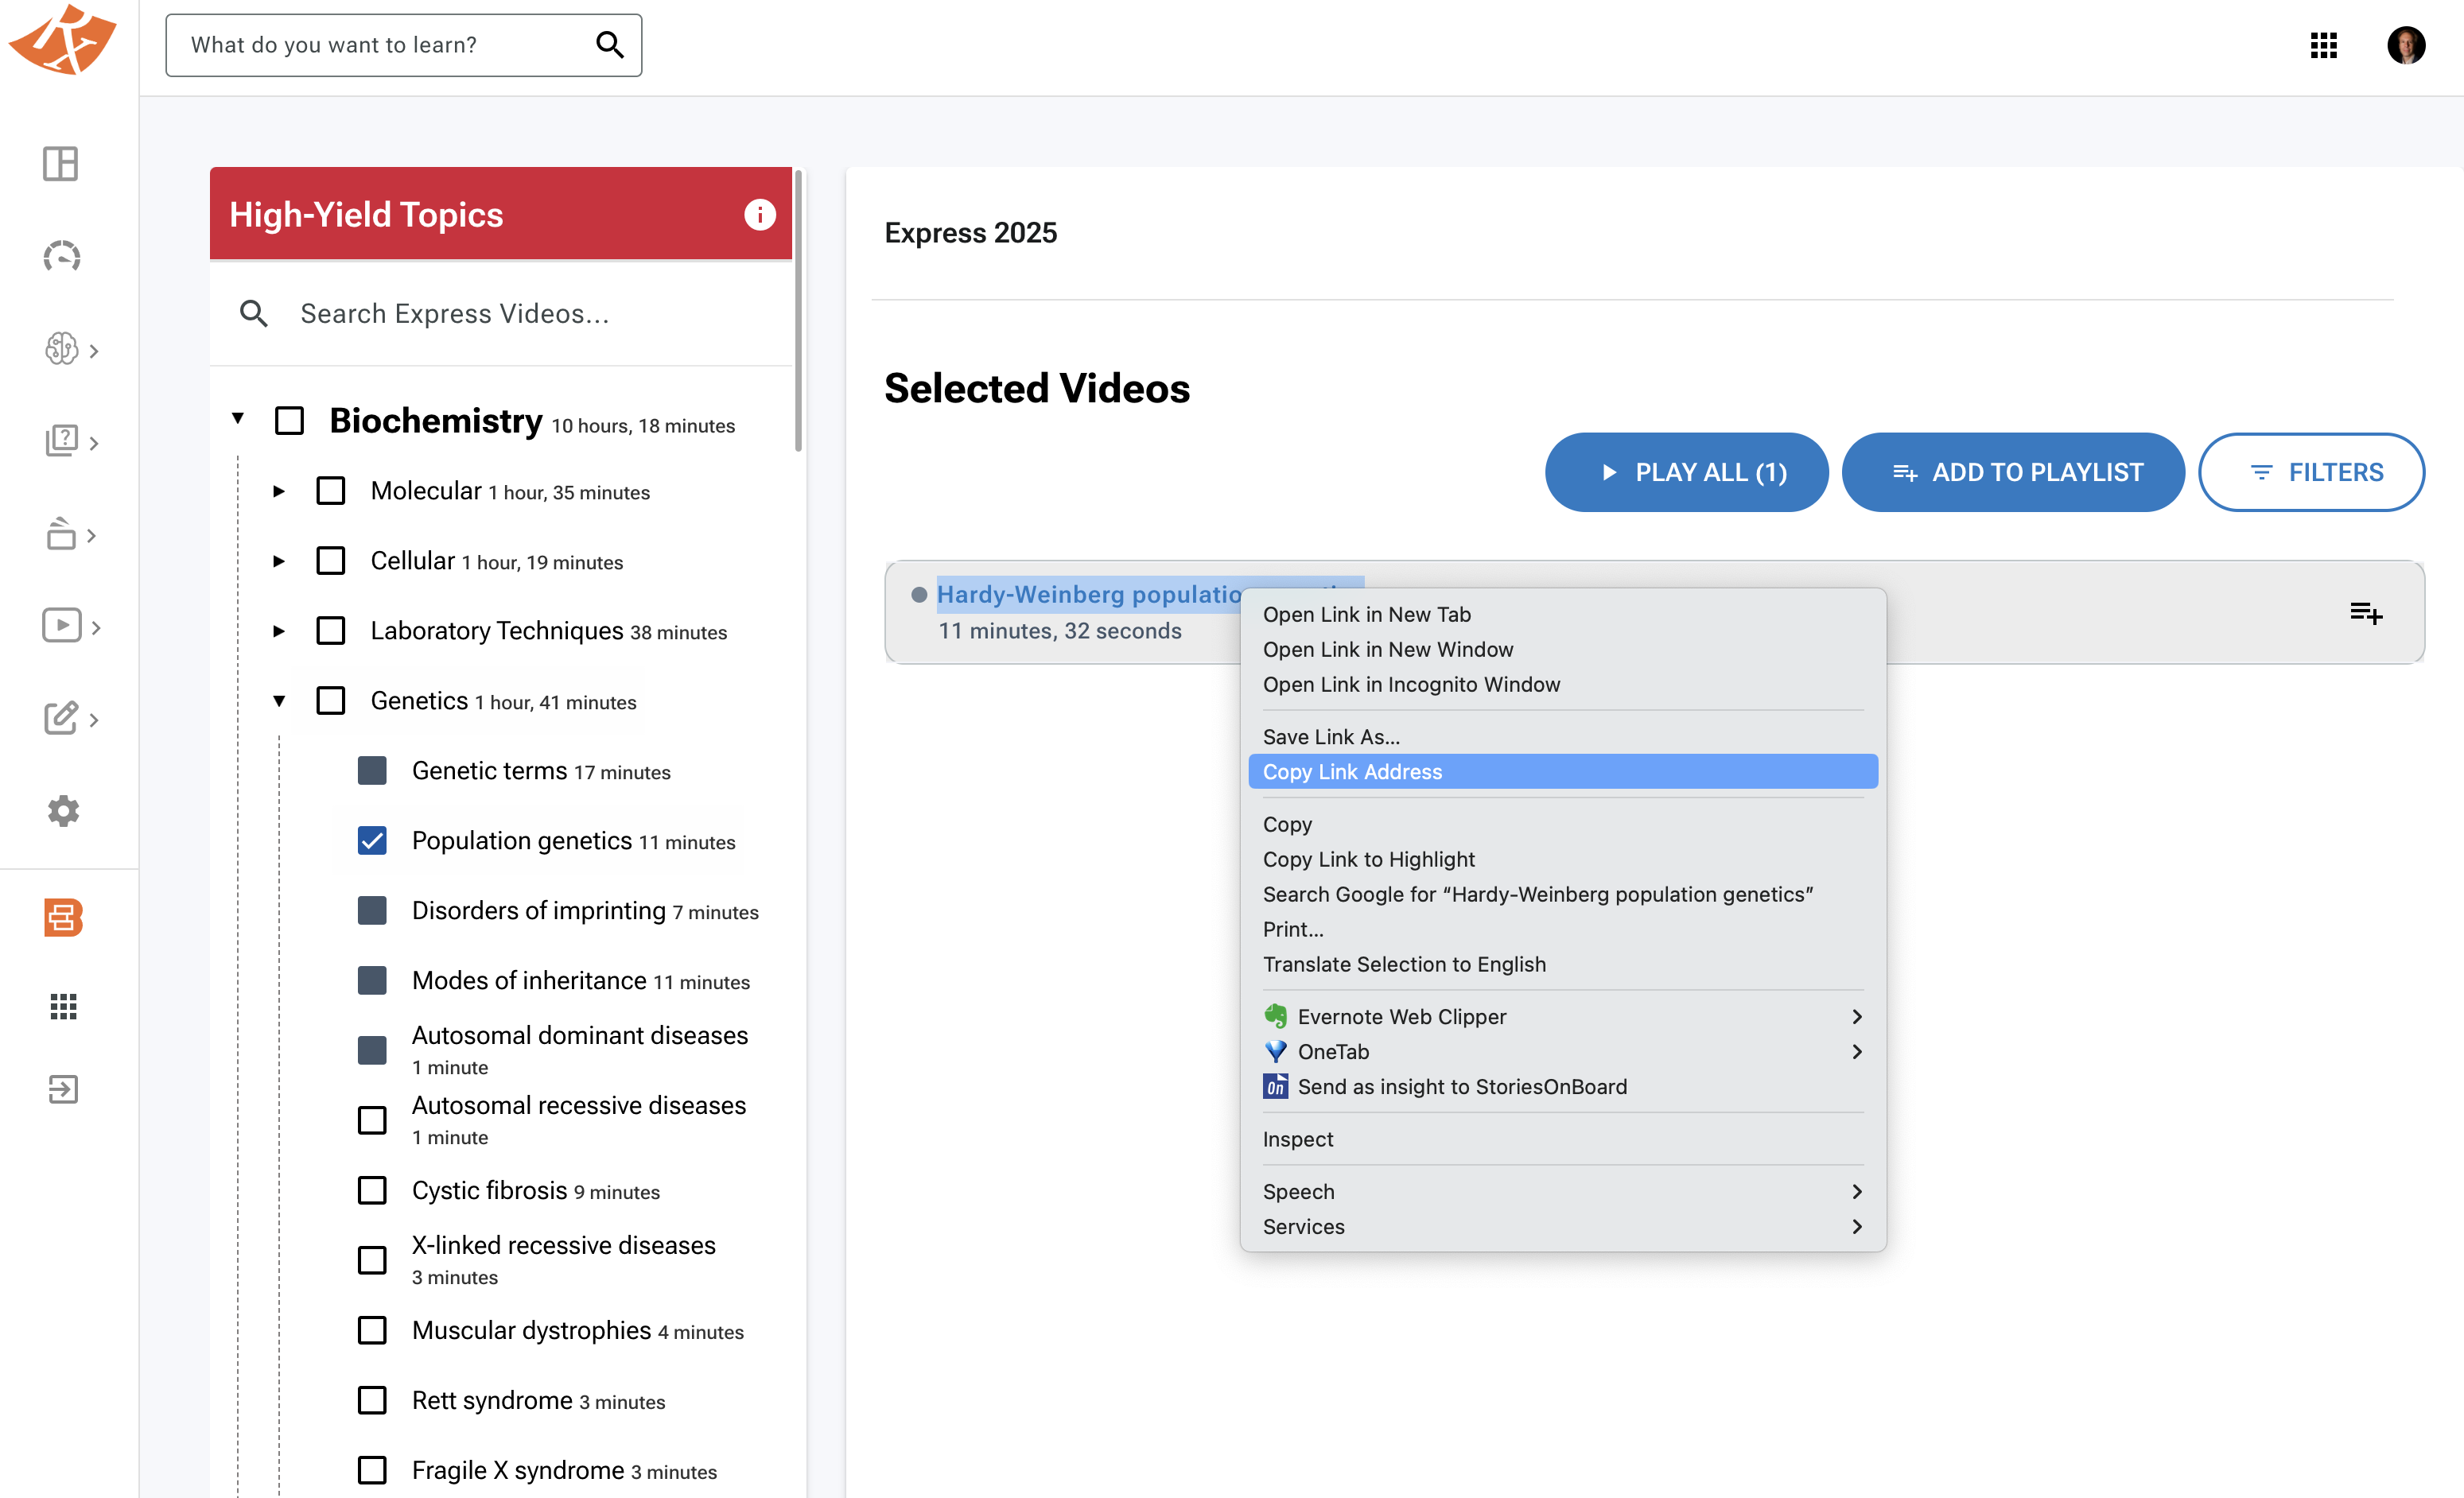Screen dimensions: 2464x1498
Task: Open the brain study tools icon
Action: tap(61, 350)
